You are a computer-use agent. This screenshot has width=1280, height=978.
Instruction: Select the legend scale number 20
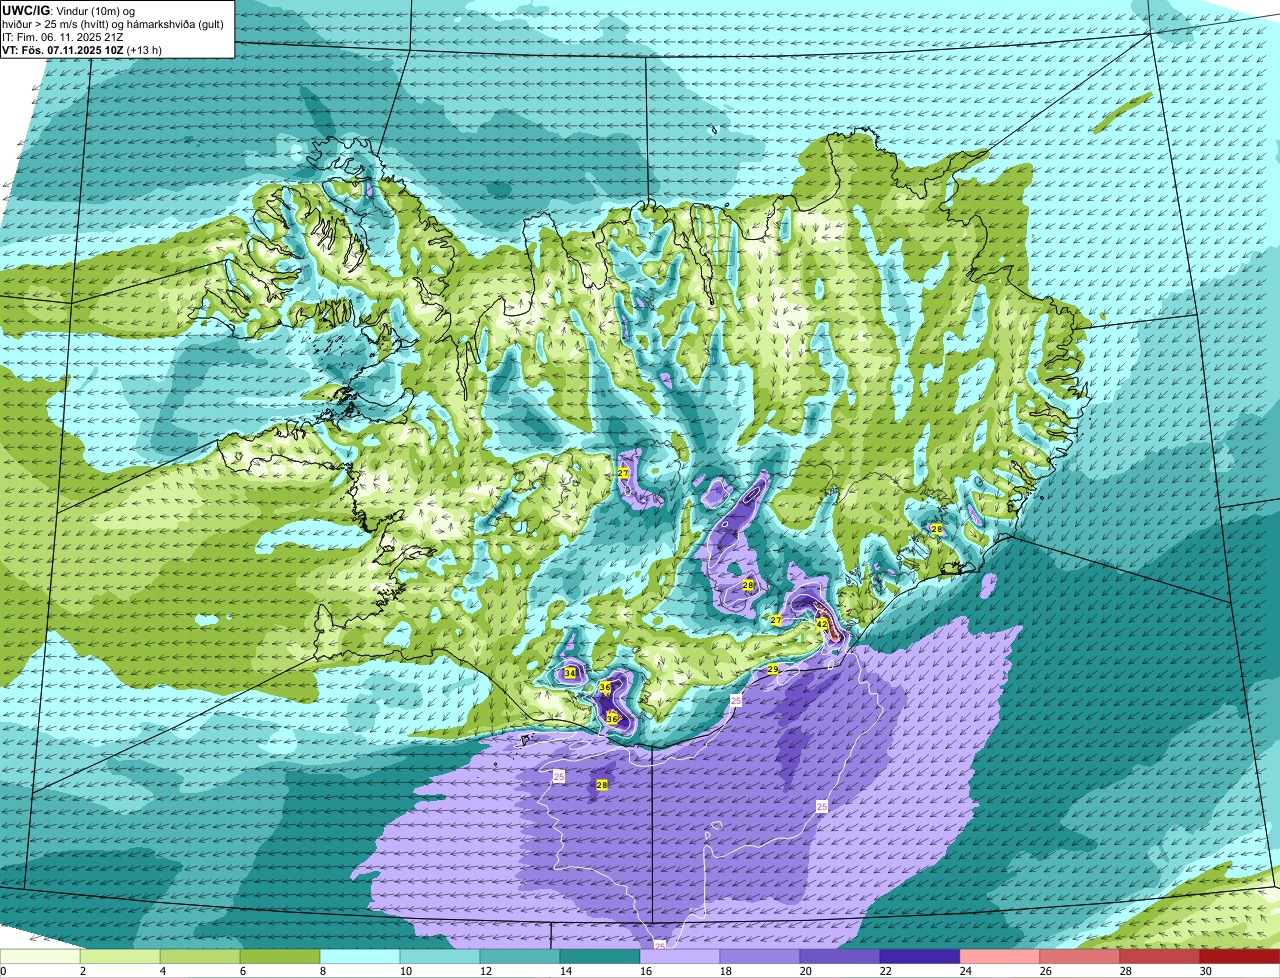[807, 971]
